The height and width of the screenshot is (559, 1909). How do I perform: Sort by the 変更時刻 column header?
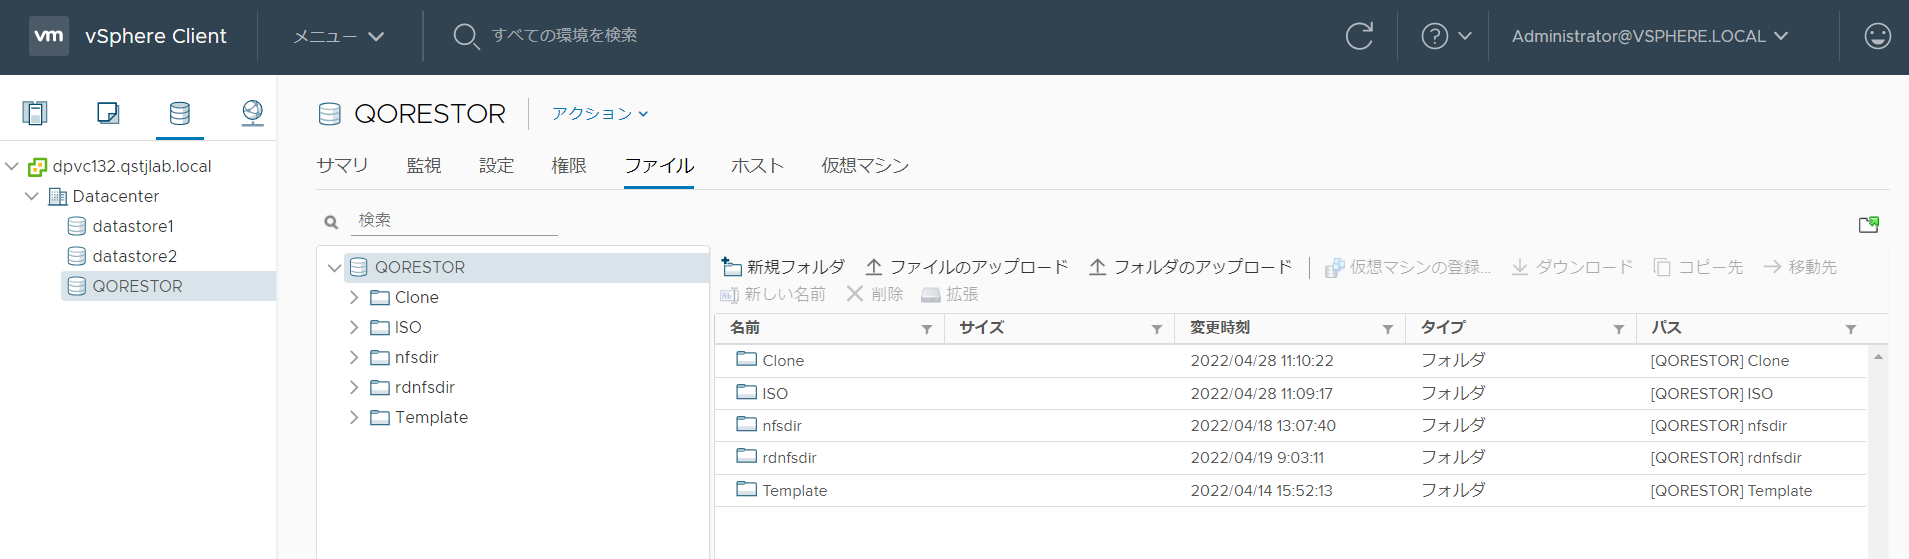point(1220,328)
